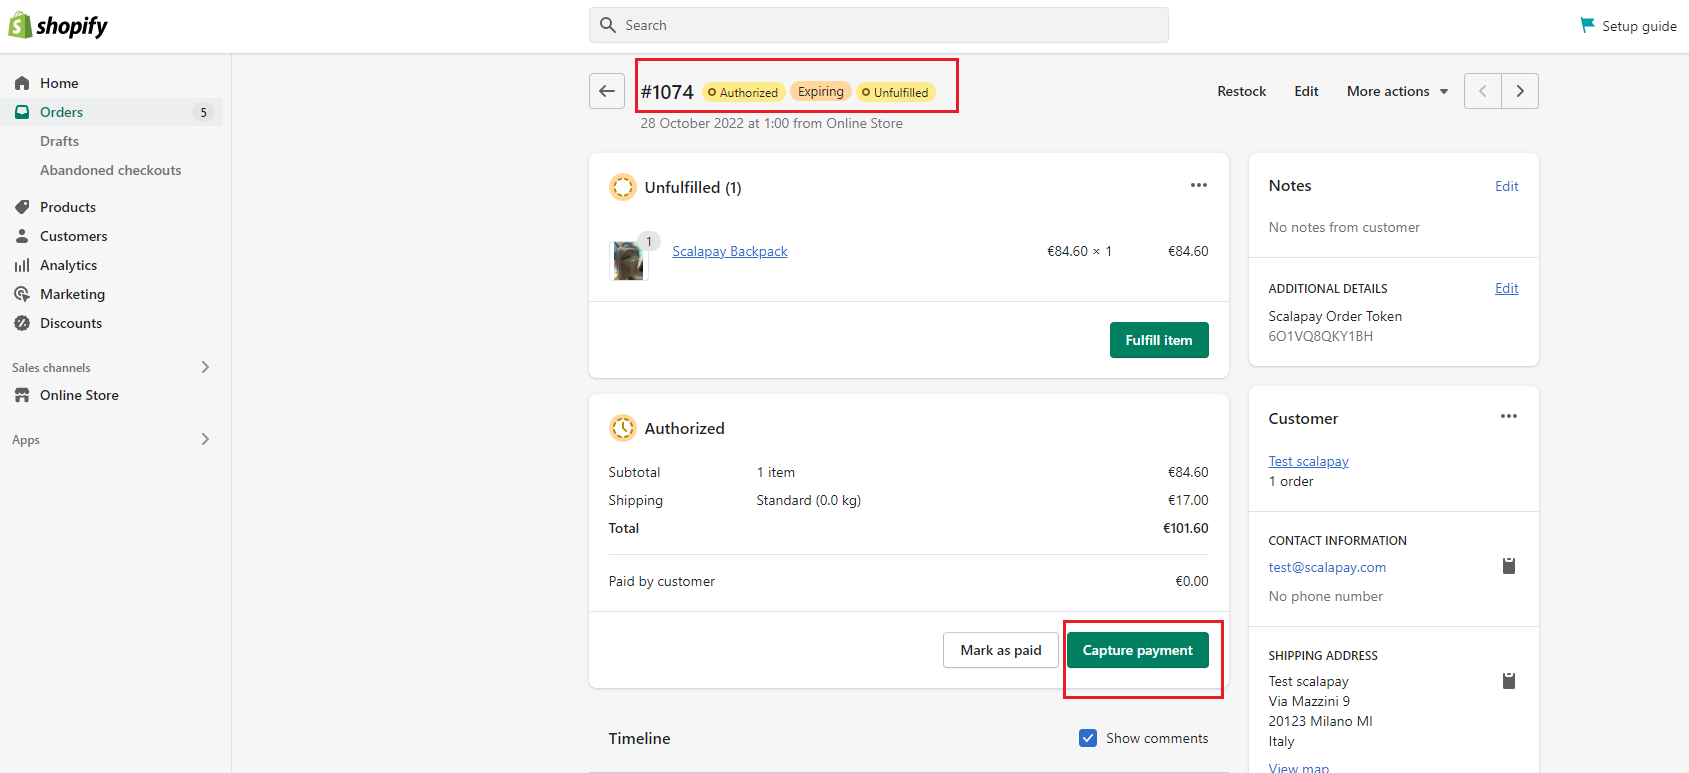Click the Authorized status badge
This screenshot has height=773, width=1689.
743,92
